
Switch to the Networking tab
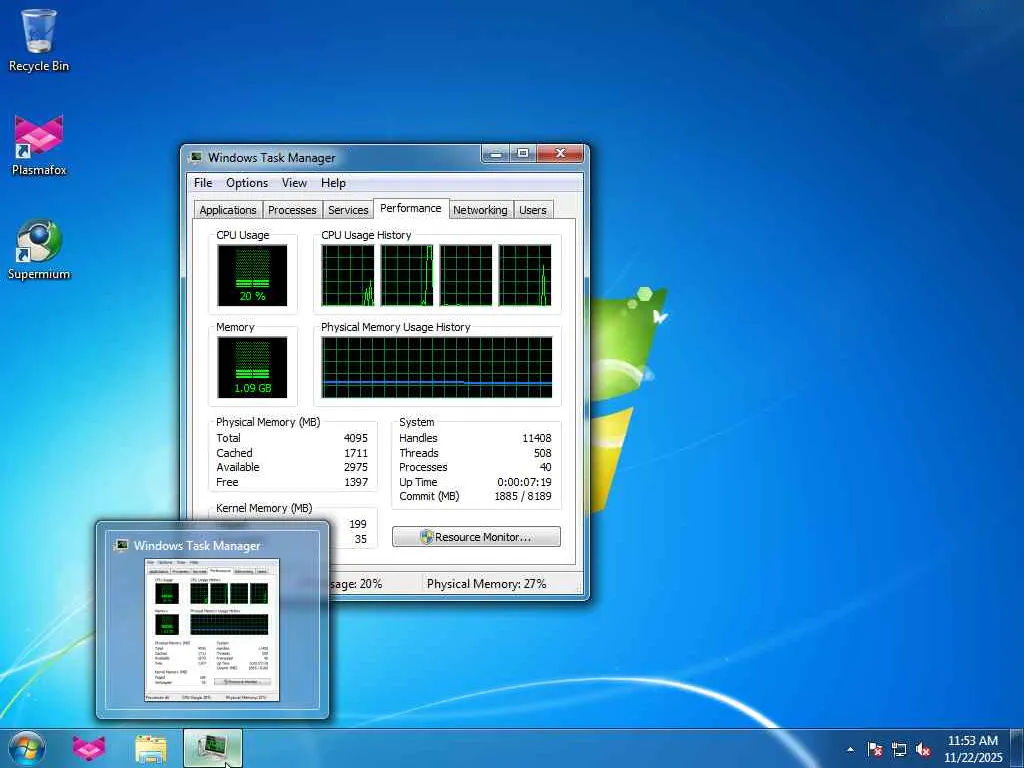pyautogui.click(x=480, y=210)
